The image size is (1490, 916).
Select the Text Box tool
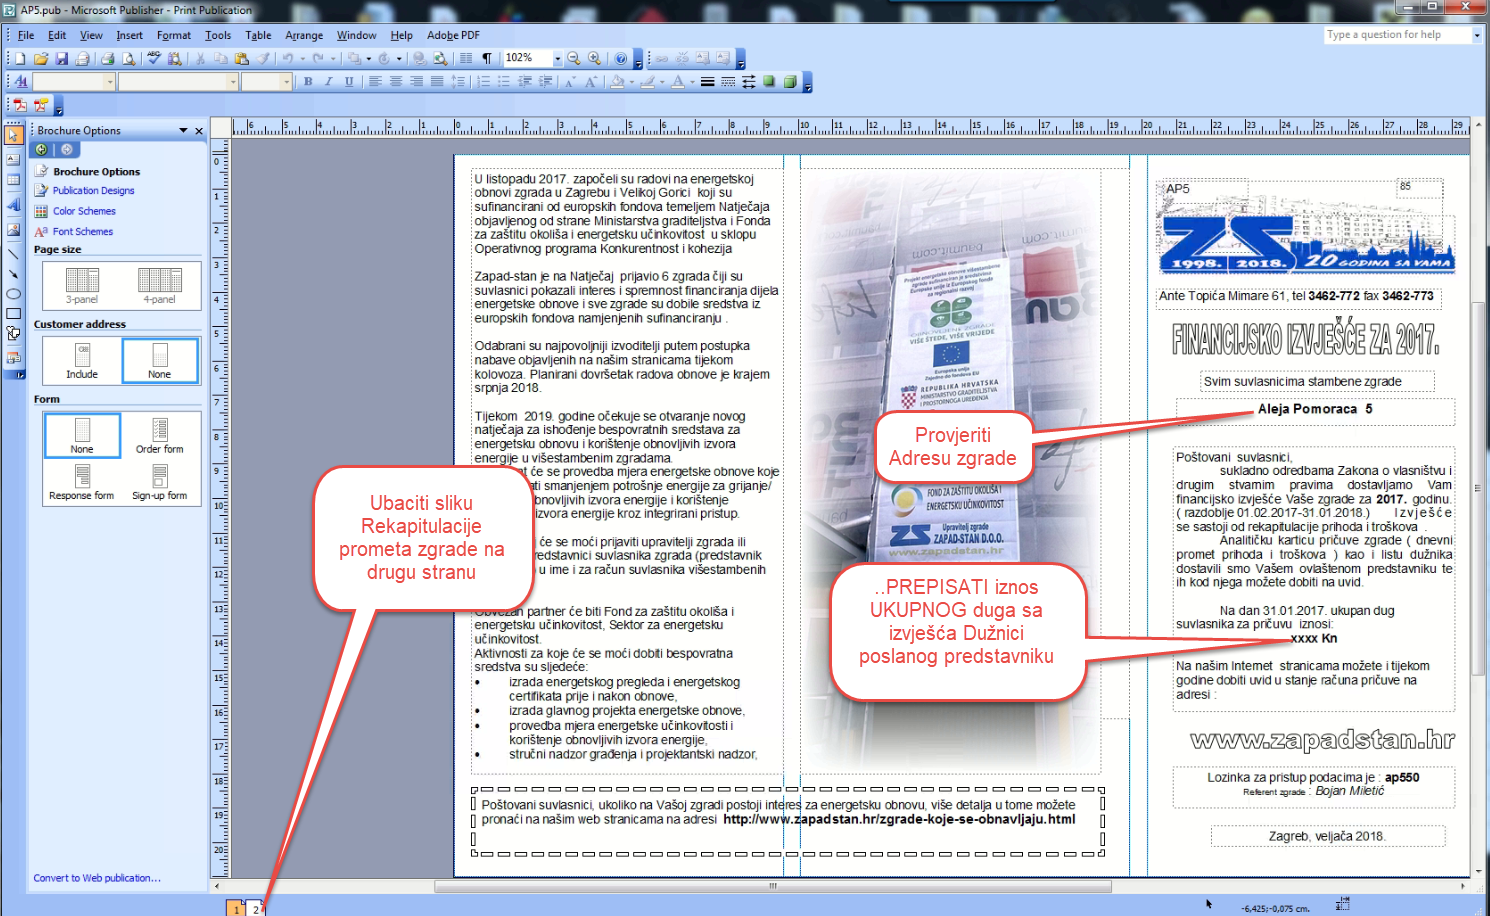click(x=13, y=159)
